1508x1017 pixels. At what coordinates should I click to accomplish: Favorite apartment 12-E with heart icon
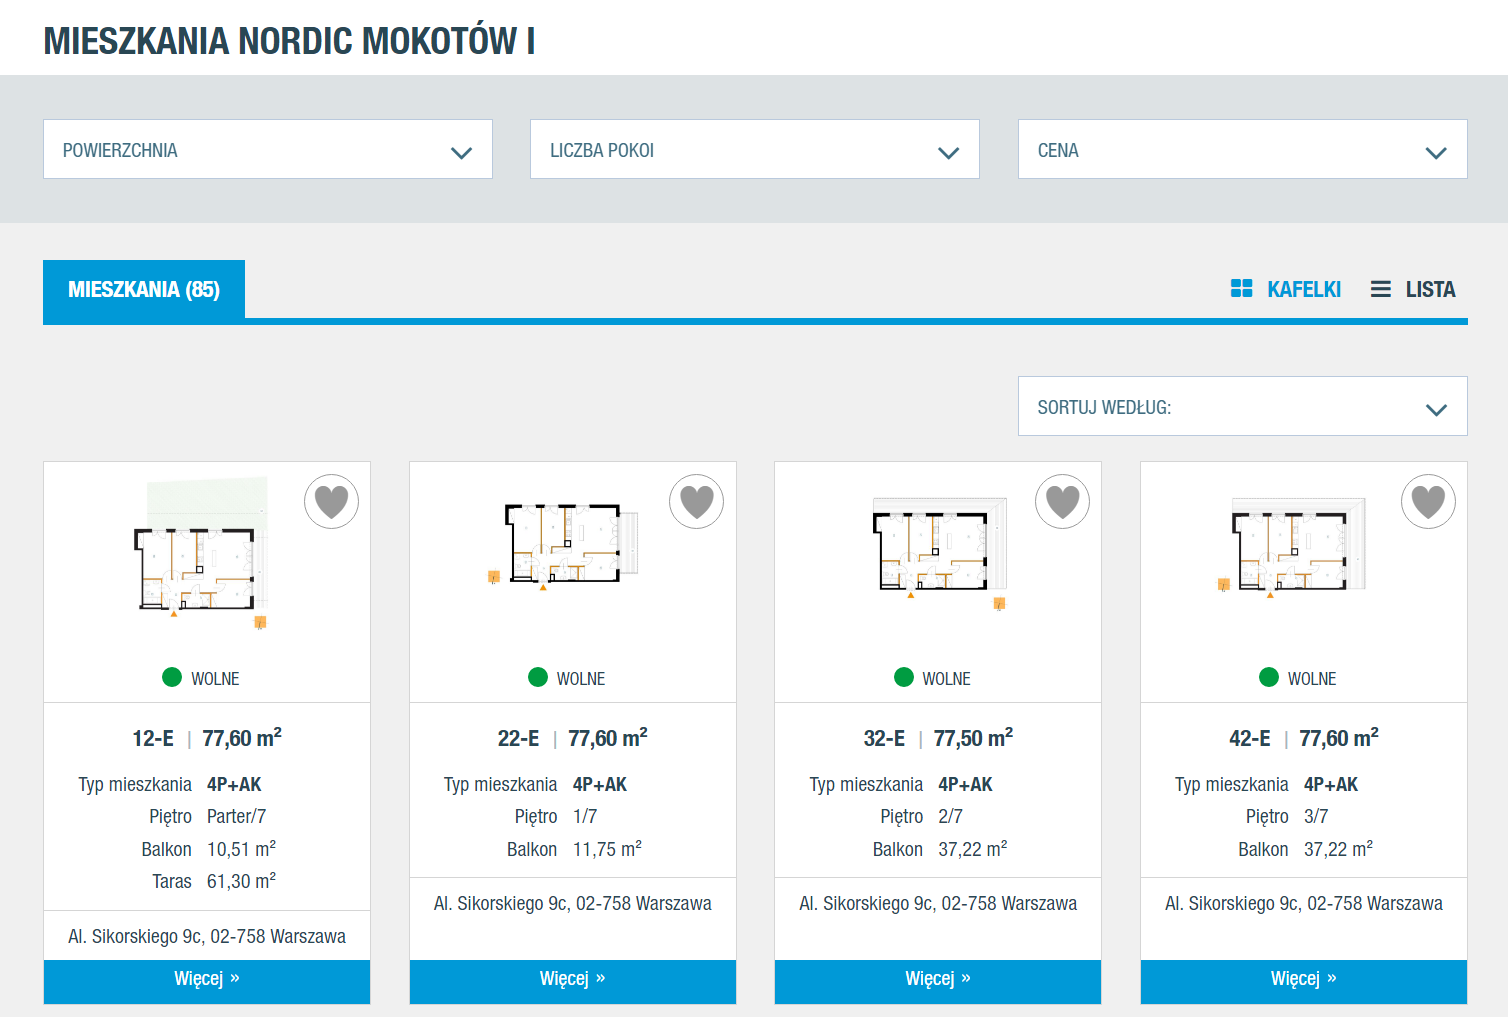click(331, 501)
